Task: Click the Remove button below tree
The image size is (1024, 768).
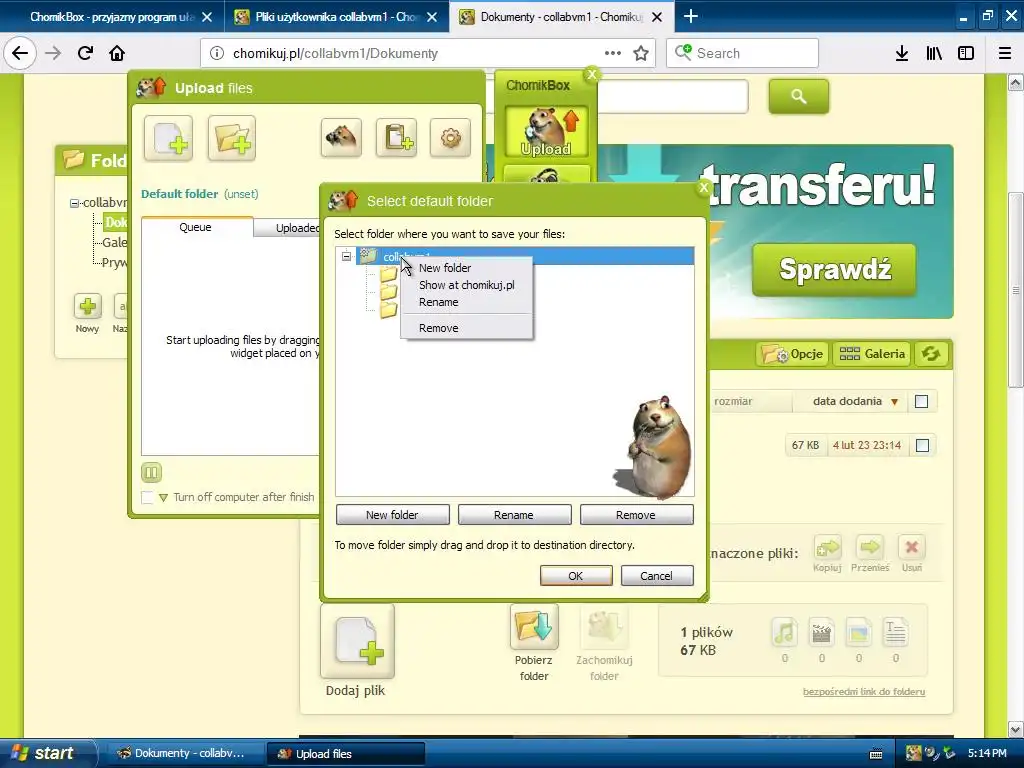Action: coord(636,515)
